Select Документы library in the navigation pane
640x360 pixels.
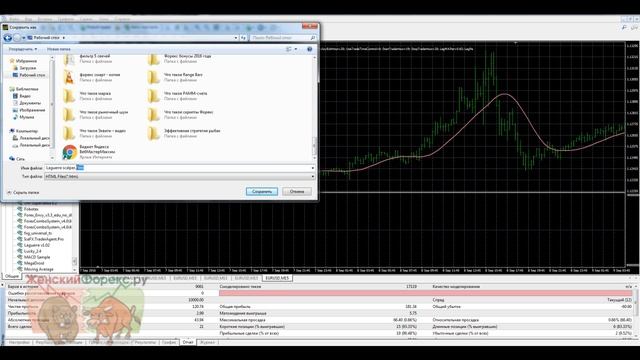tap(27, 103)
